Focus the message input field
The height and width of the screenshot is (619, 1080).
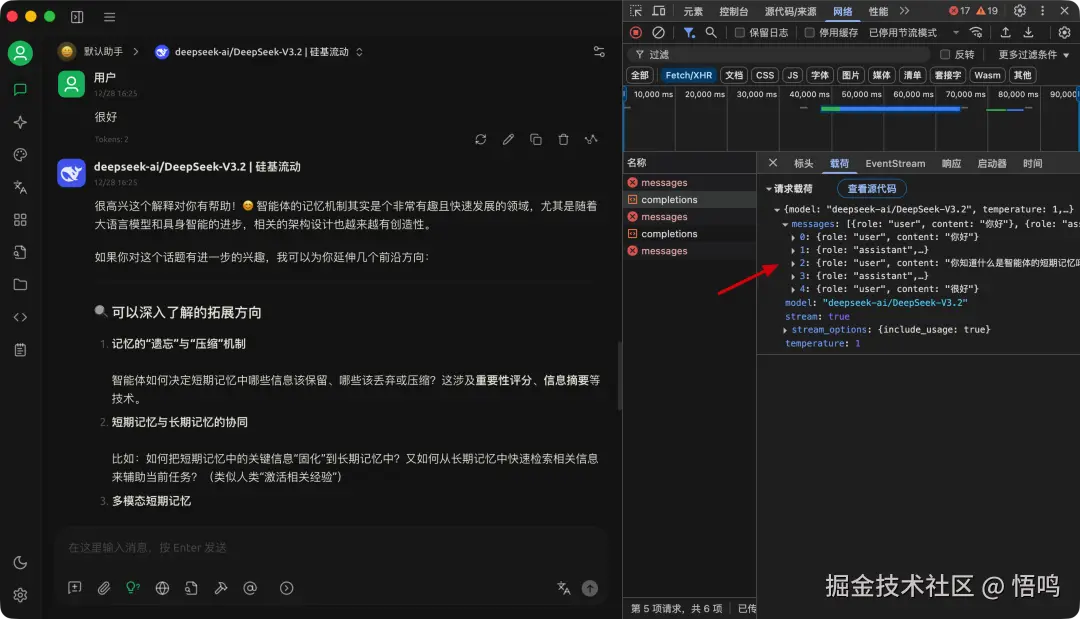tap(331, 547)
